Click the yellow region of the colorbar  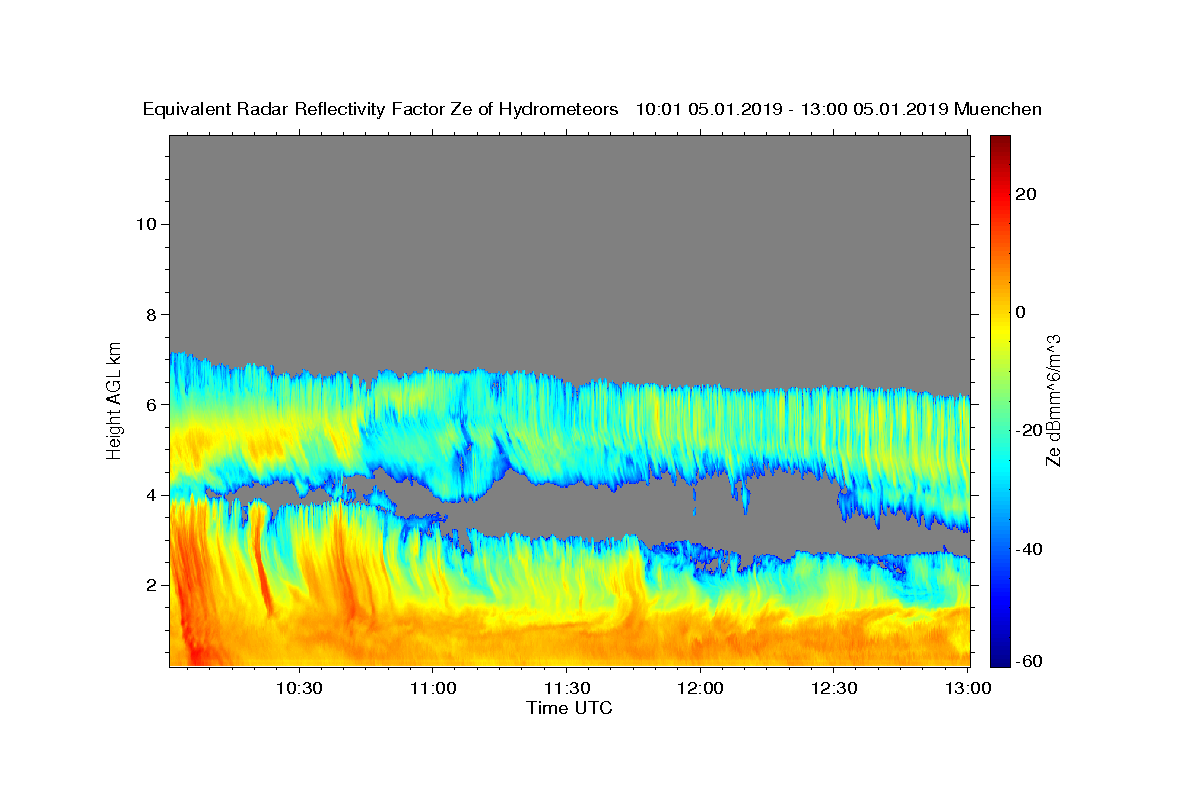click(1000, 330)
